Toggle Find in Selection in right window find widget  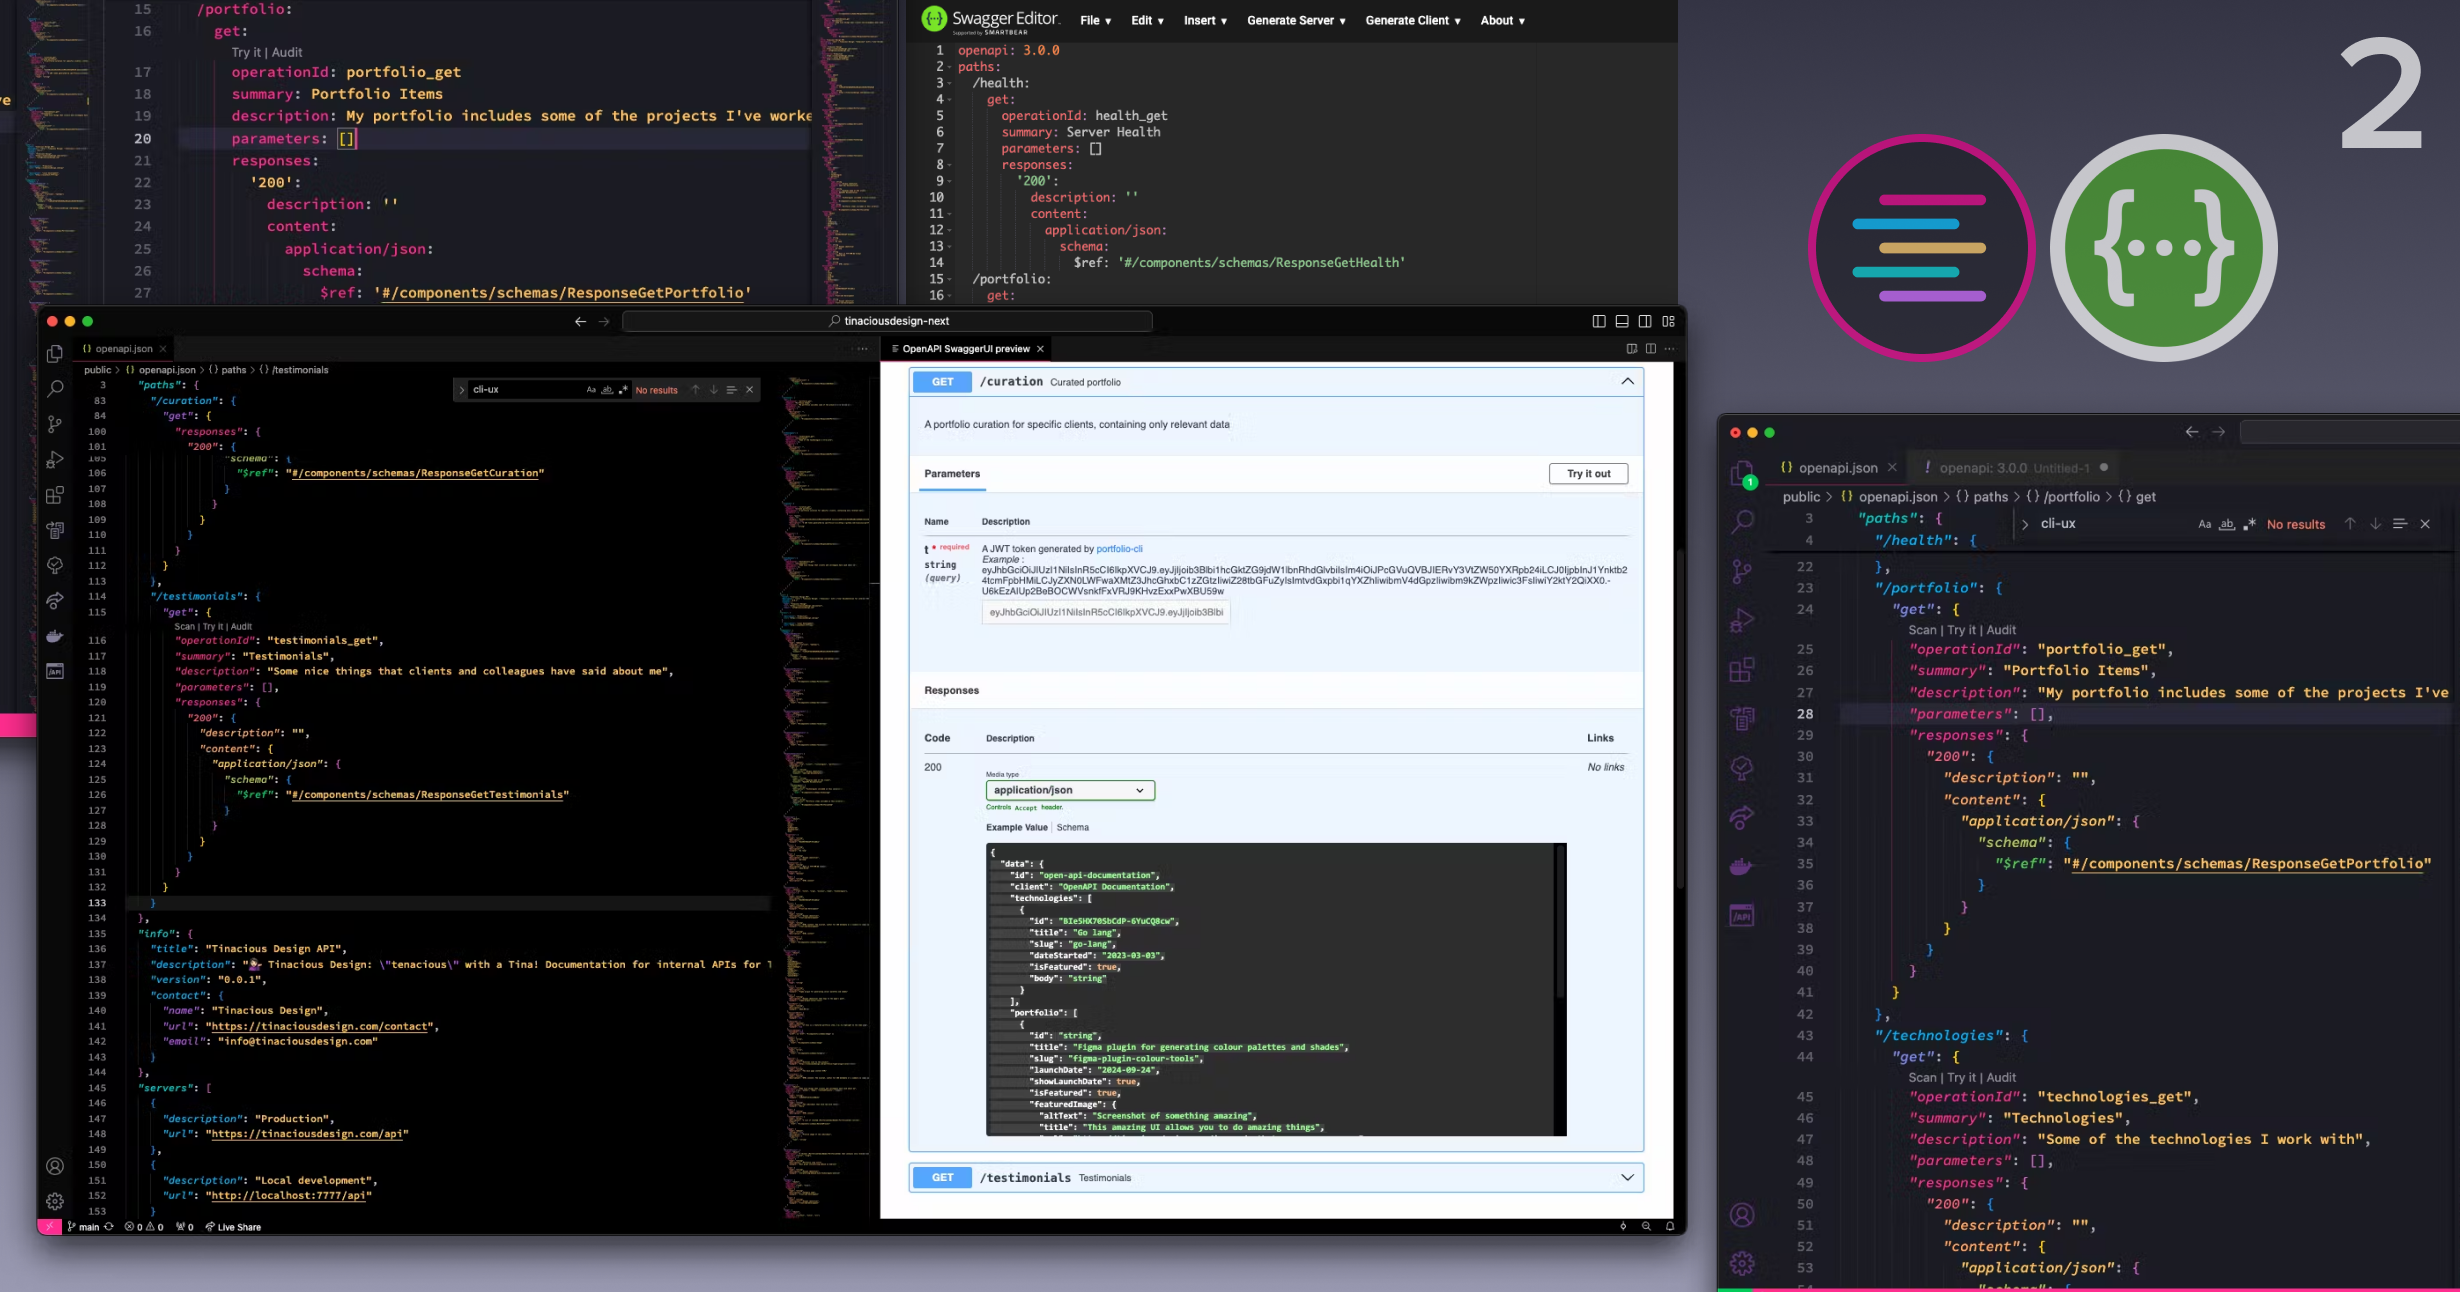(x=2400, y=524)
